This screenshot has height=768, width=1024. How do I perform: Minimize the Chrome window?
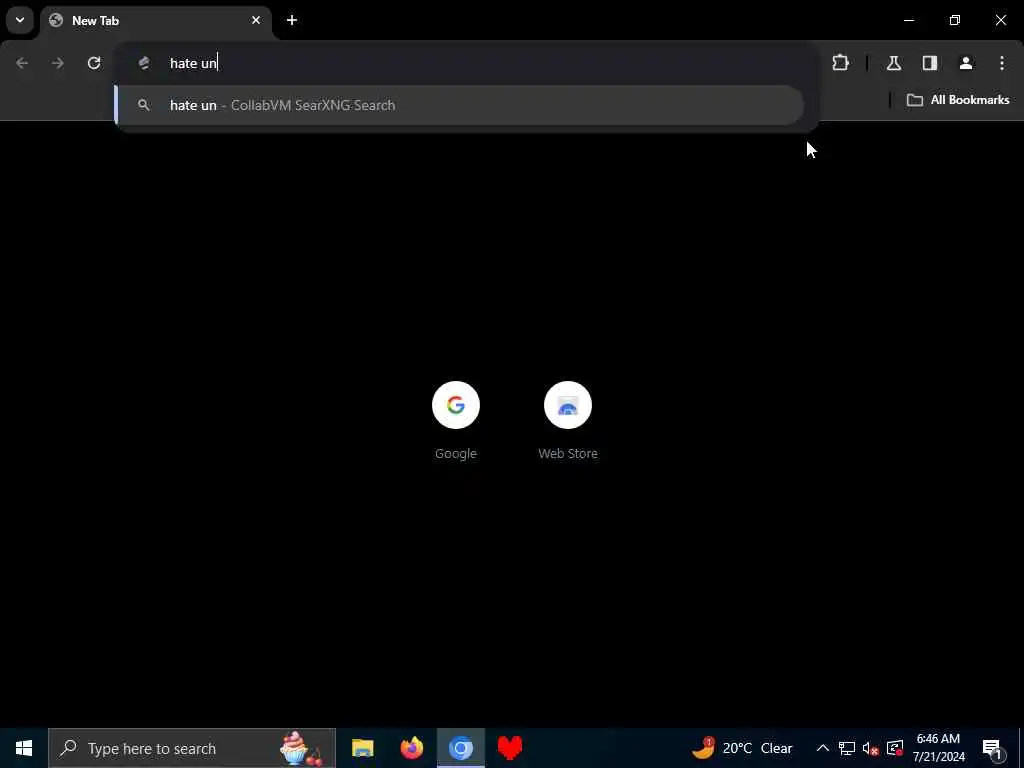pyautogui.click(x=909, y=20)
